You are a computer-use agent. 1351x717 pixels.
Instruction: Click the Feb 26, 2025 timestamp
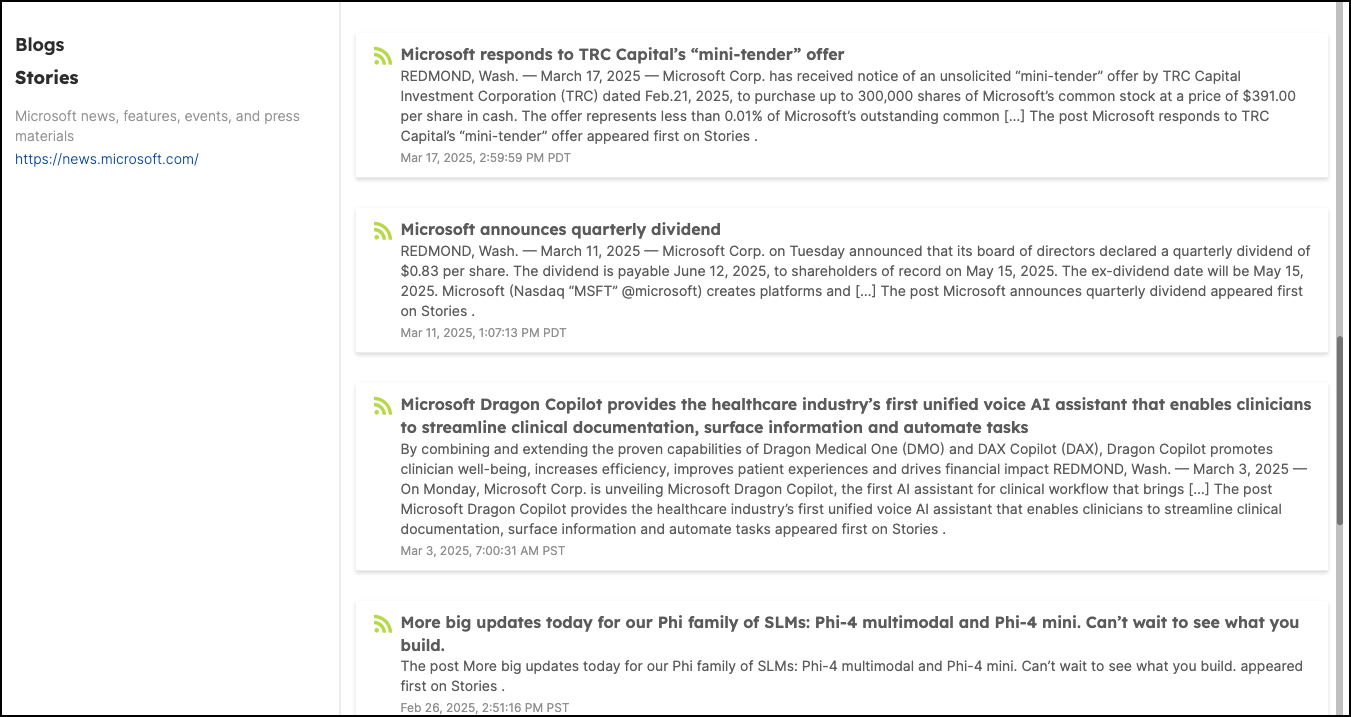(x=485, y=708)
